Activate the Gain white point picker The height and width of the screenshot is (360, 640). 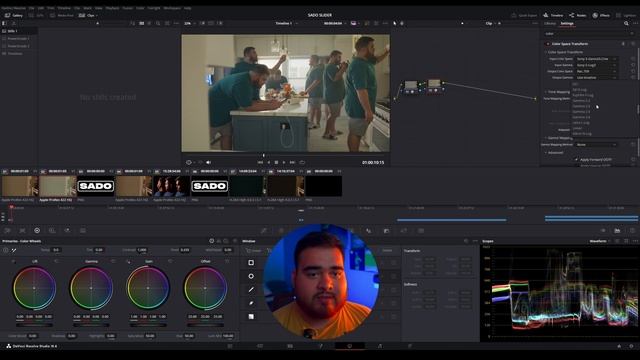pyautogui.click(x=128, y=261)
